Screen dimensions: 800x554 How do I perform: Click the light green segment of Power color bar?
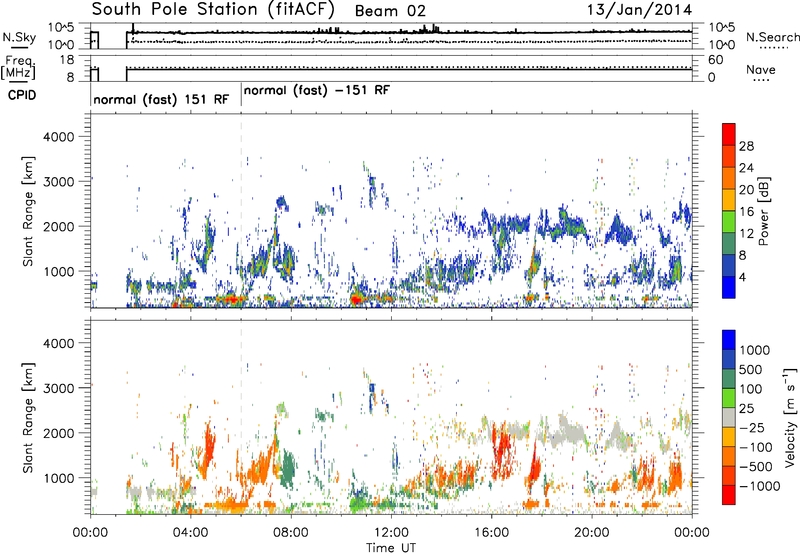click(729, 221)
